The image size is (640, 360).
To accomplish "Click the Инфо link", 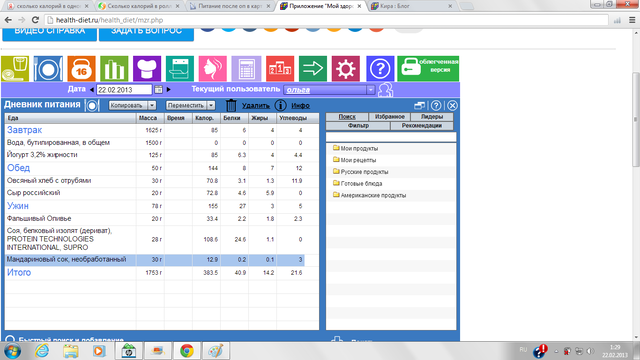I will pos(300,105).
